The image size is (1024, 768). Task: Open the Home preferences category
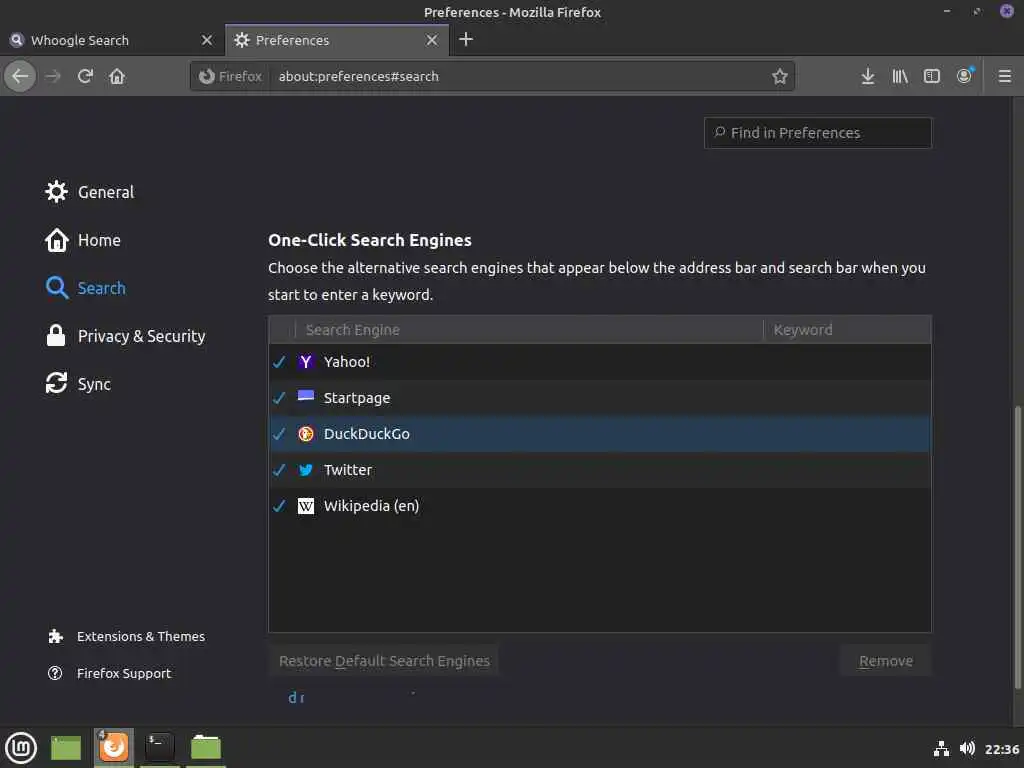coord(83,240)
